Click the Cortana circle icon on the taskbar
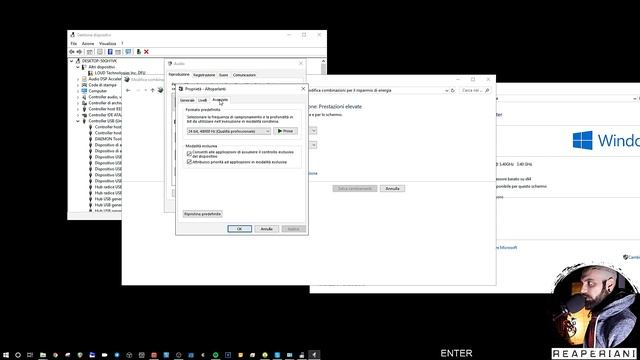Viewport: 640px width, 360px height. 18,355
